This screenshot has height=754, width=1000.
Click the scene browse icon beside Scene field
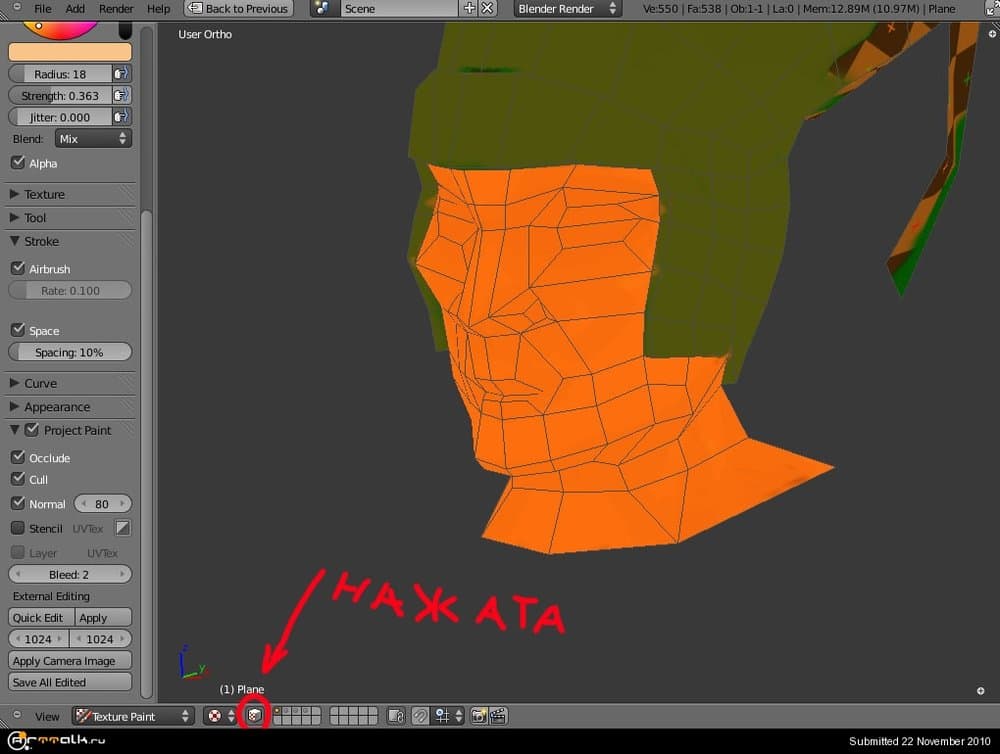[323, 9]
